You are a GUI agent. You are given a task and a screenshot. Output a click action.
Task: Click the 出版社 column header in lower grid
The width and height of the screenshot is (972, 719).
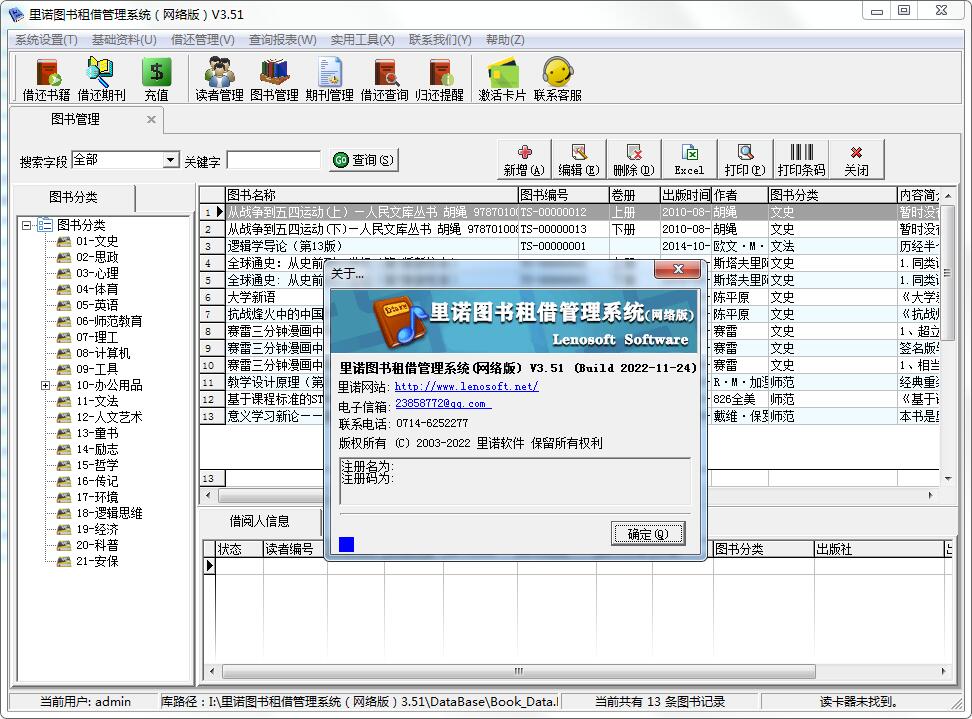tap(878, 549)
